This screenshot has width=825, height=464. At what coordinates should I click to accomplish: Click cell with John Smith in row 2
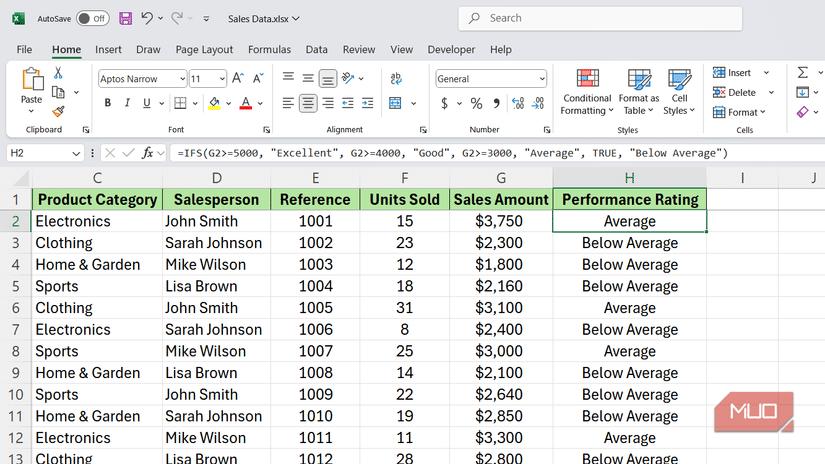click(x=217, y=221)
